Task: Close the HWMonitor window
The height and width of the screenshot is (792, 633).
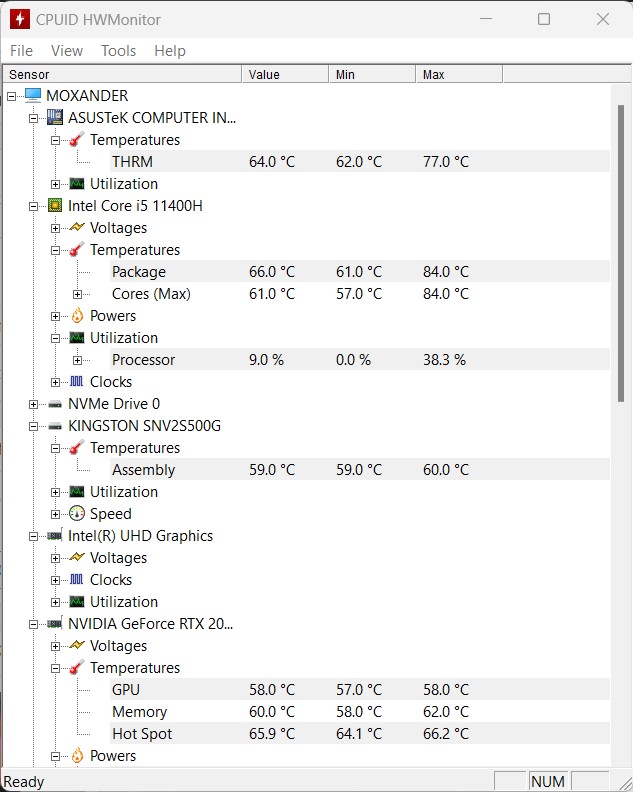Action: coord(603,19)
